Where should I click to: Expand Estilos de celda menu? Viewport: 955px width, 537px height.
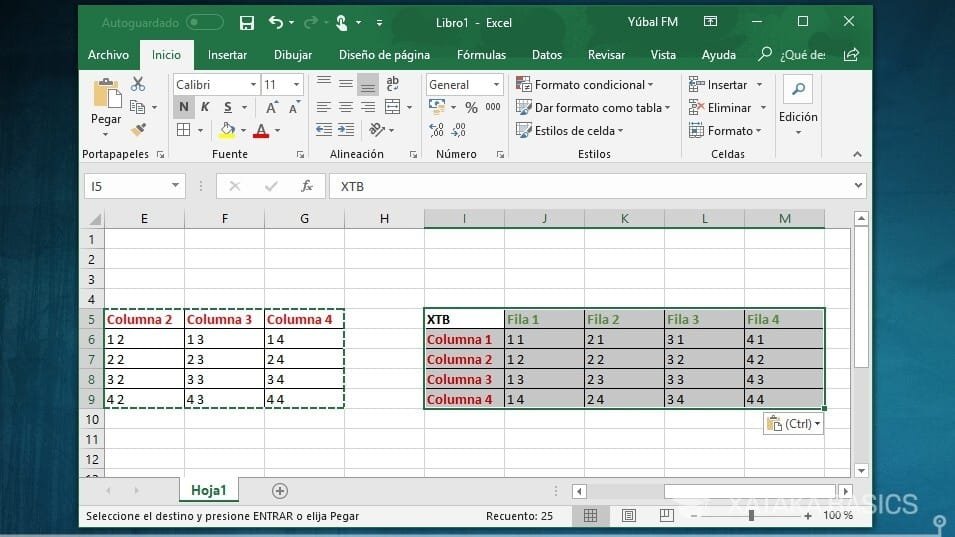(569, 130)
